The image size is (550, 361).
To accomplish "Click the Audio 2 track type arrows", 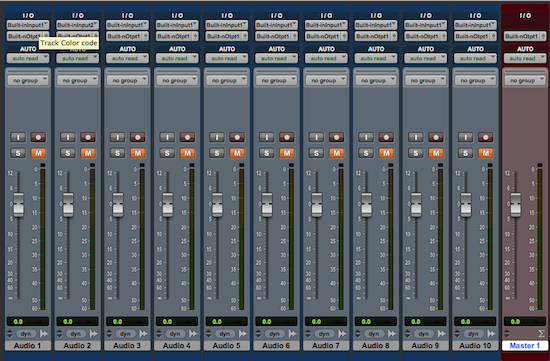I will (60, 334).
